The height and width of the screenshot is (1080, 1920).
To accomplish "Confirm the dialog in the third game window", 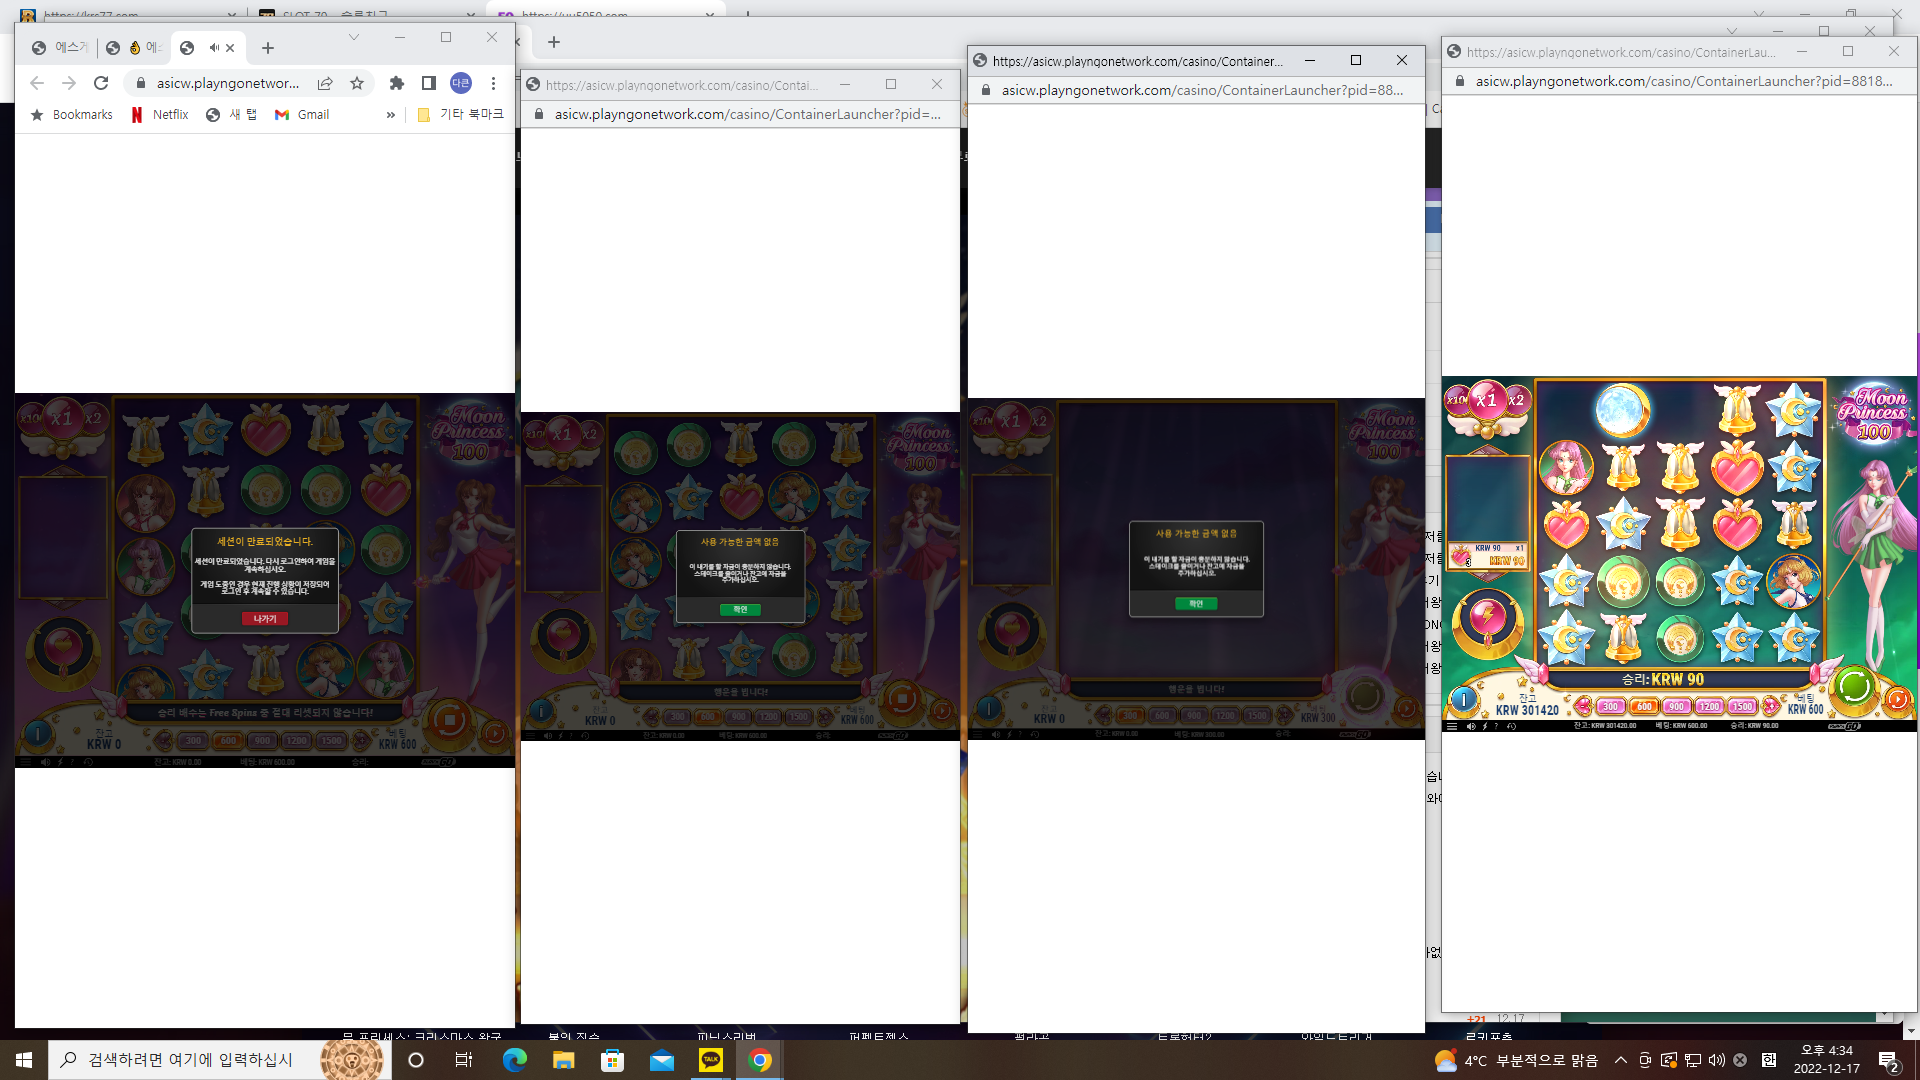I will [x=1196, y=603].
